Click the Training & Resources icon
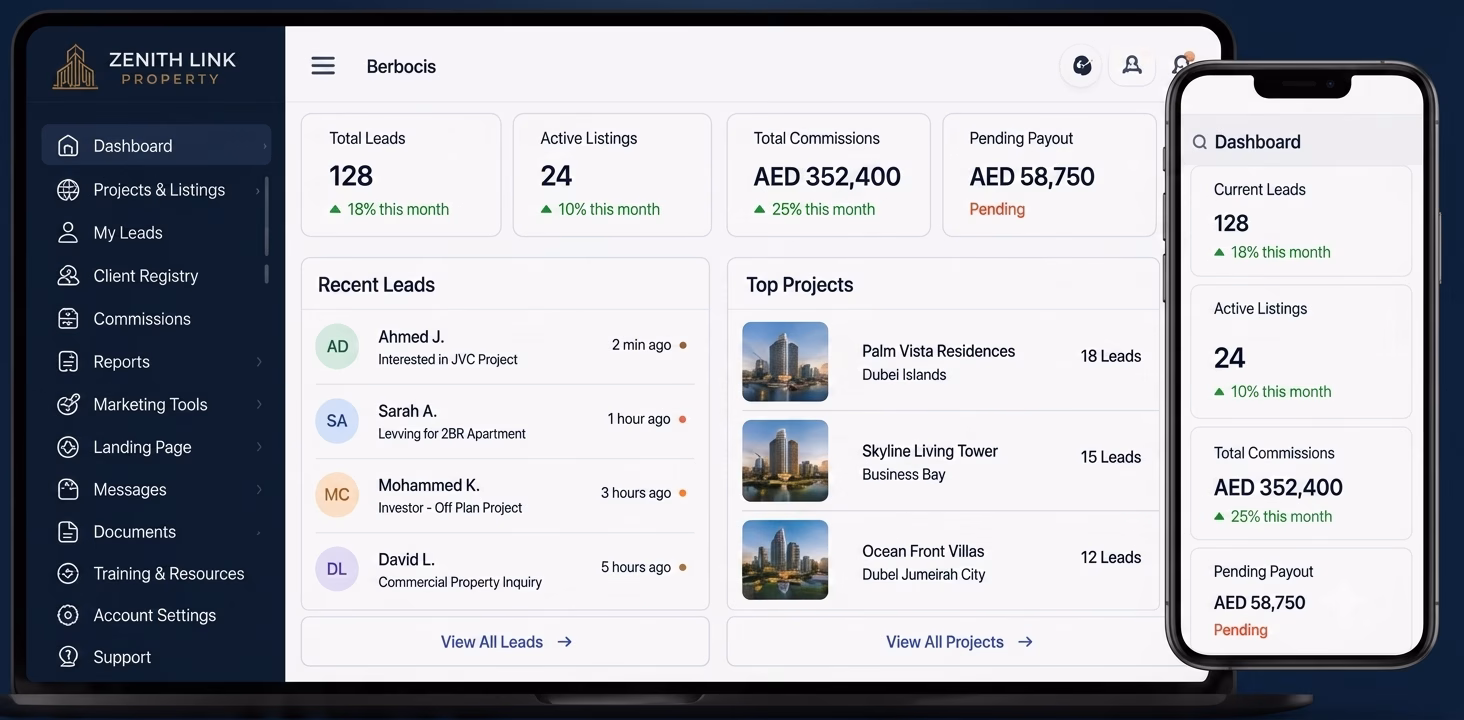Image resolution: width=1464 pixels, height=720 pixels. tap(68, 574)
